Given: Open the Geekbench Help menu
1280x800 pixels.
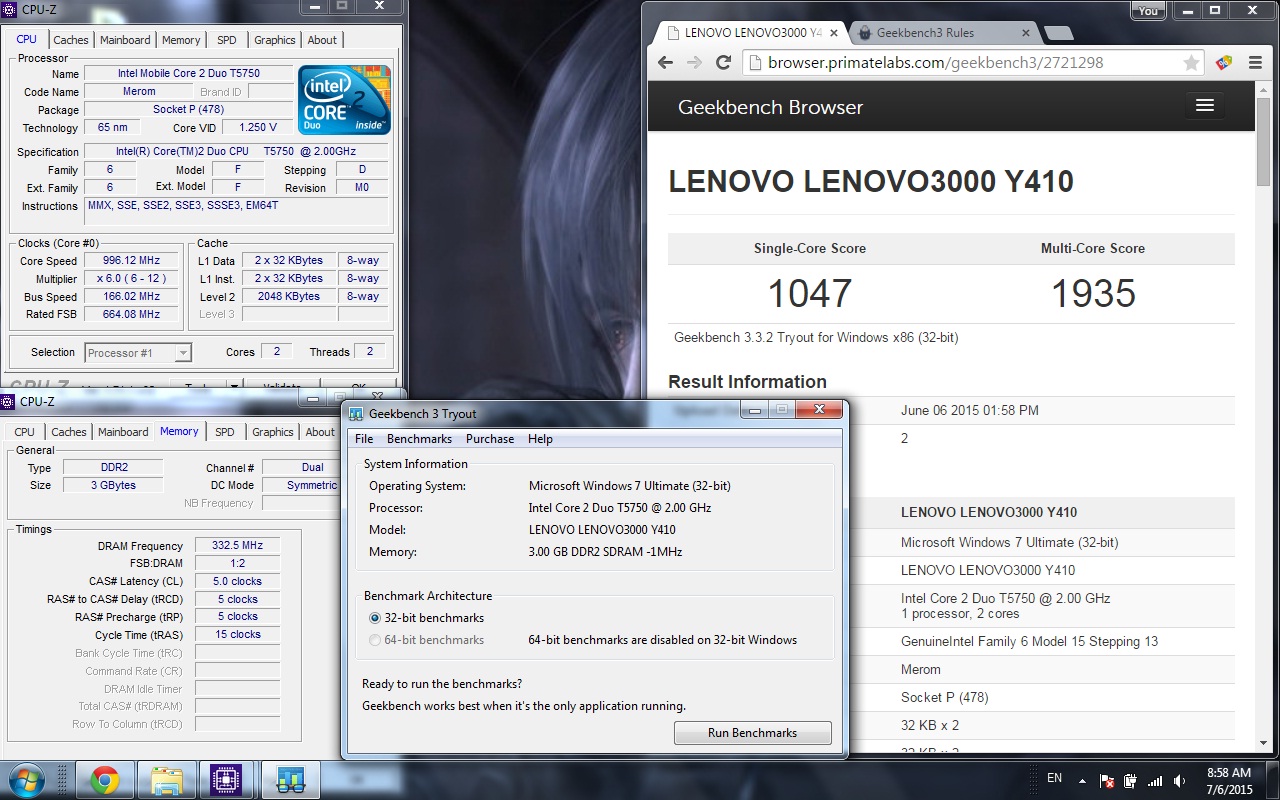Looking at the screenshot, I should [540, 439].
